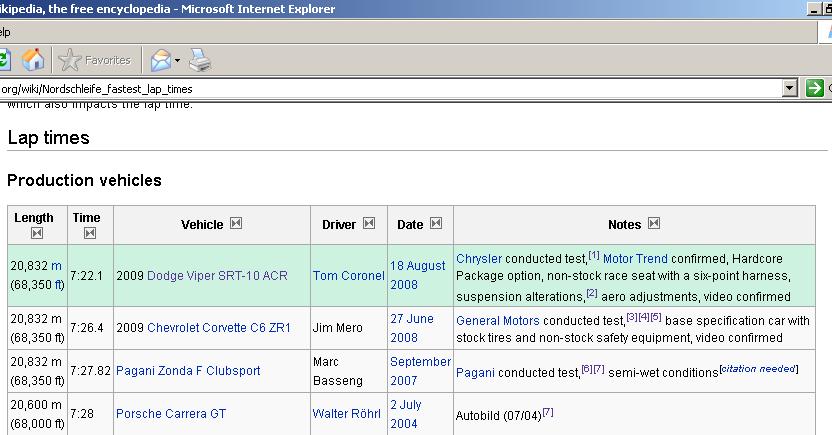The height and width of the screenshot is (435, 832).
Task: Click the Motor Trend link in Notes
Action: coord(635,258)
